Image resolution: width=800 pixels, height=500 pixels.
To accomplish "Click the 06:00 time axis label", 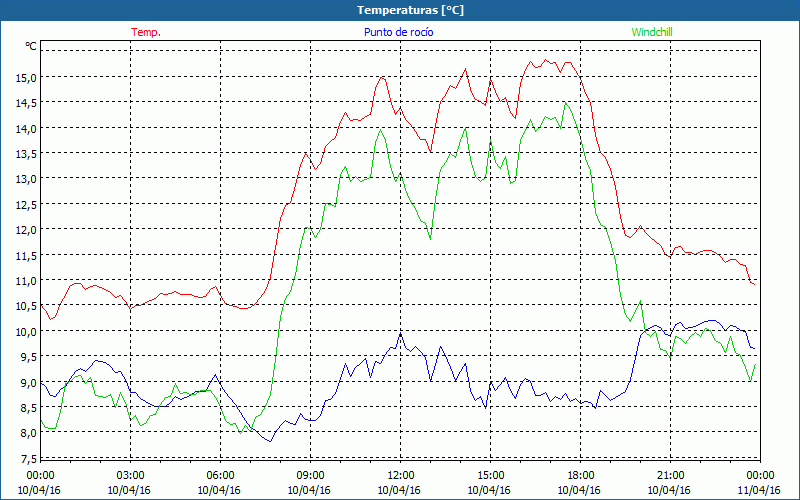I will pyautogui.click(x=220, y=475).
